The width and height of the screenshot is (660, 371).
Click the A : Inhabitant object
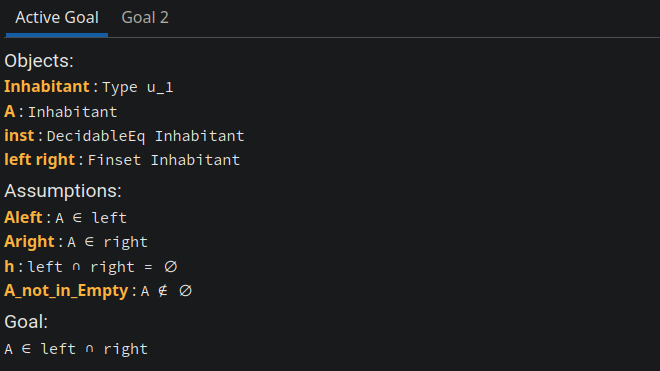(61, 112)
